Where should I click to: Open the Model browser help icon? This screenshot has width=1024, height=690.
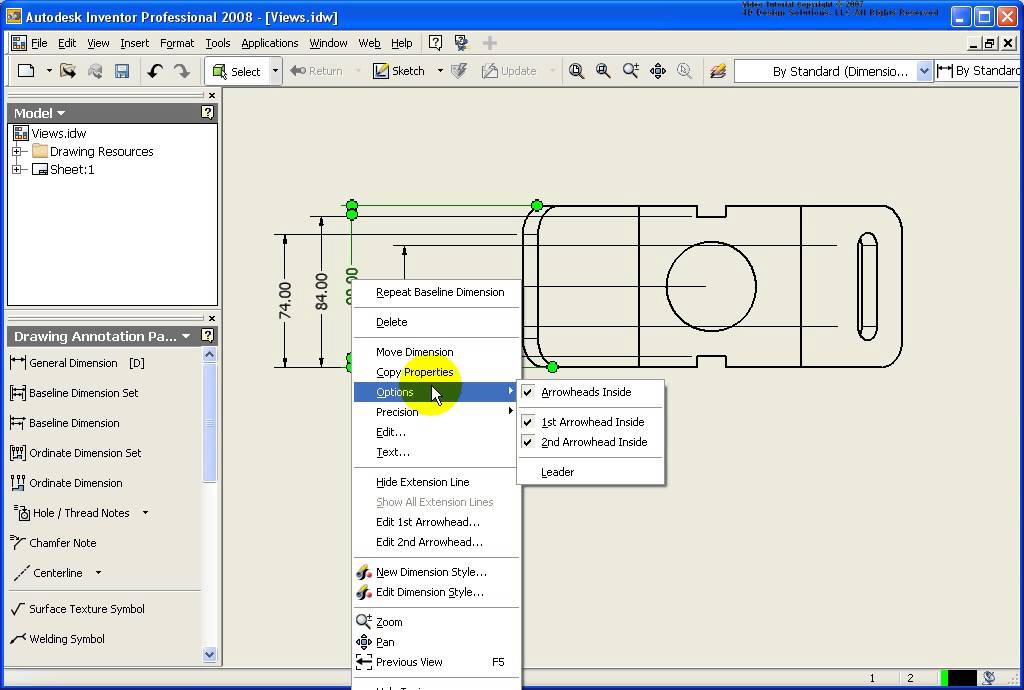pos(207,113)
